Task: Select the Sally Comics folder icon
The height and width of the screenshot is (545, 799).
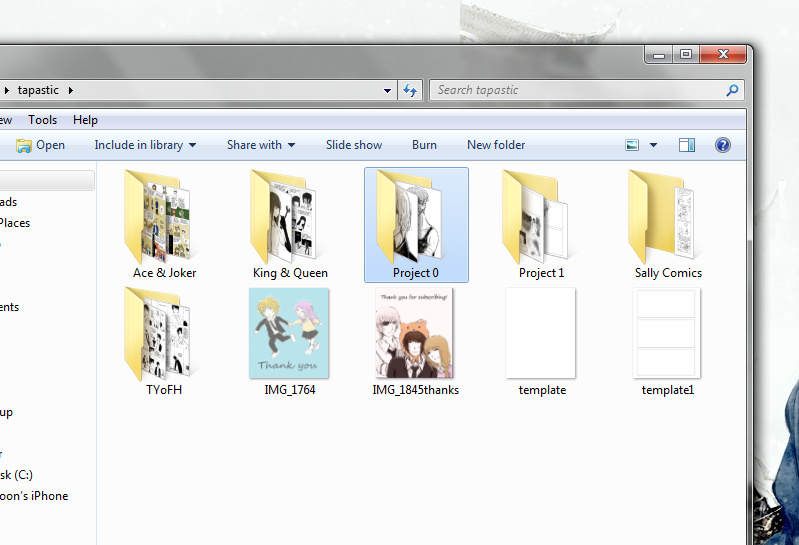Action: coord(661,216)
